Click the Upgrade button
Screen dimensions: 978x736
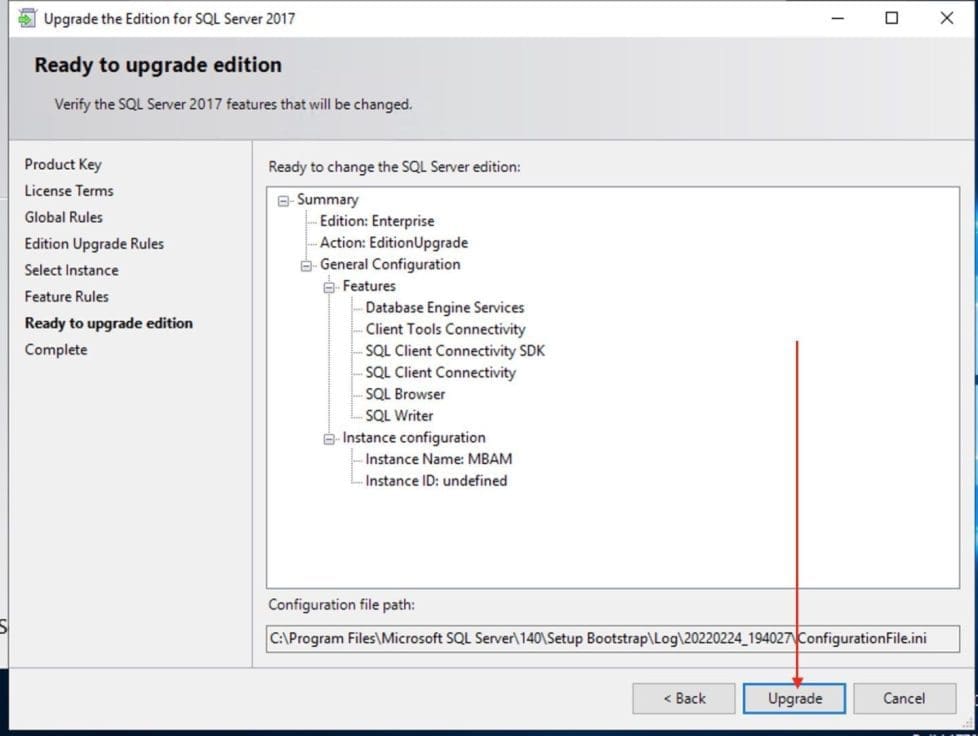coord(794,698)
